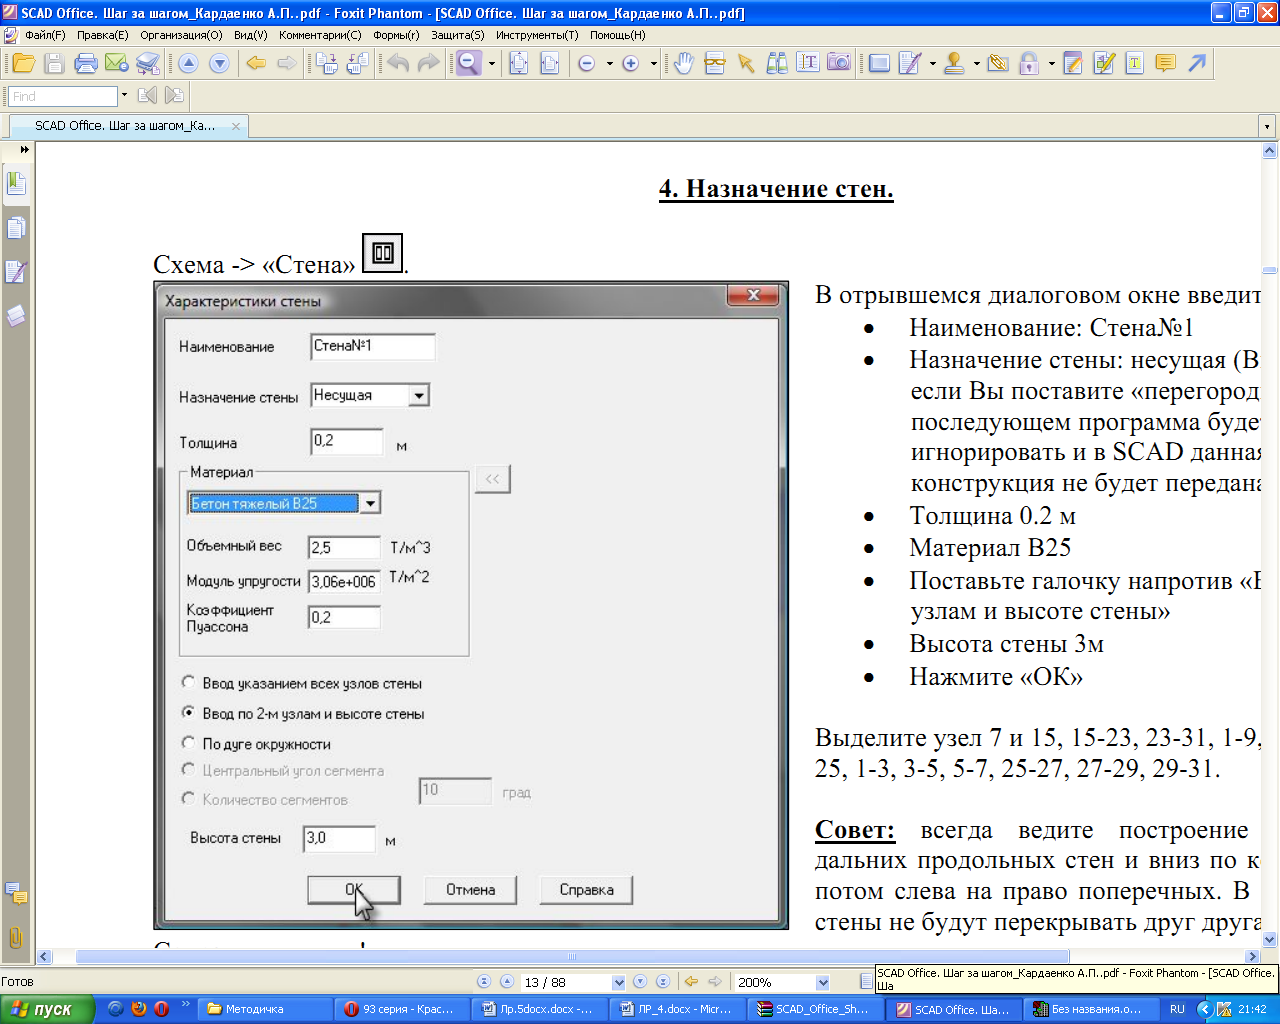Image resolution: width=1280 pixels, height=1024 pixels.
Task: Open Zoom tool dropdown arrow
Action: (492, 64)
